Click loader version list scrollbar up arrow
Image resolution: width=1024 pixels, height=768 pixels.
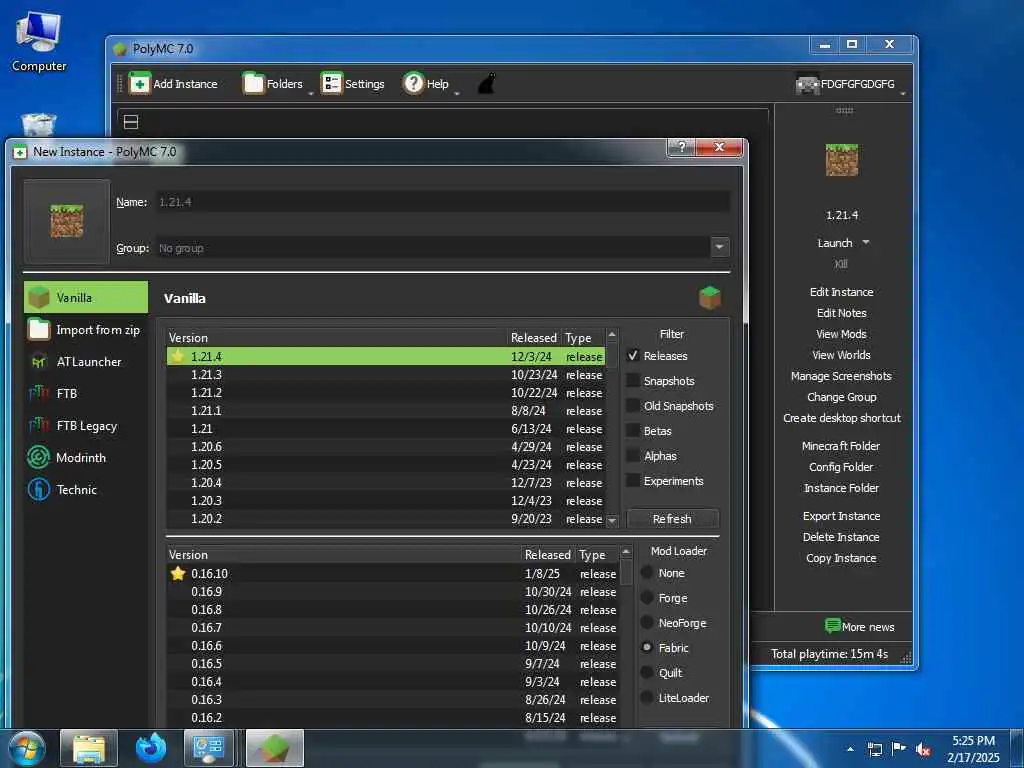(x=626, y=552)
